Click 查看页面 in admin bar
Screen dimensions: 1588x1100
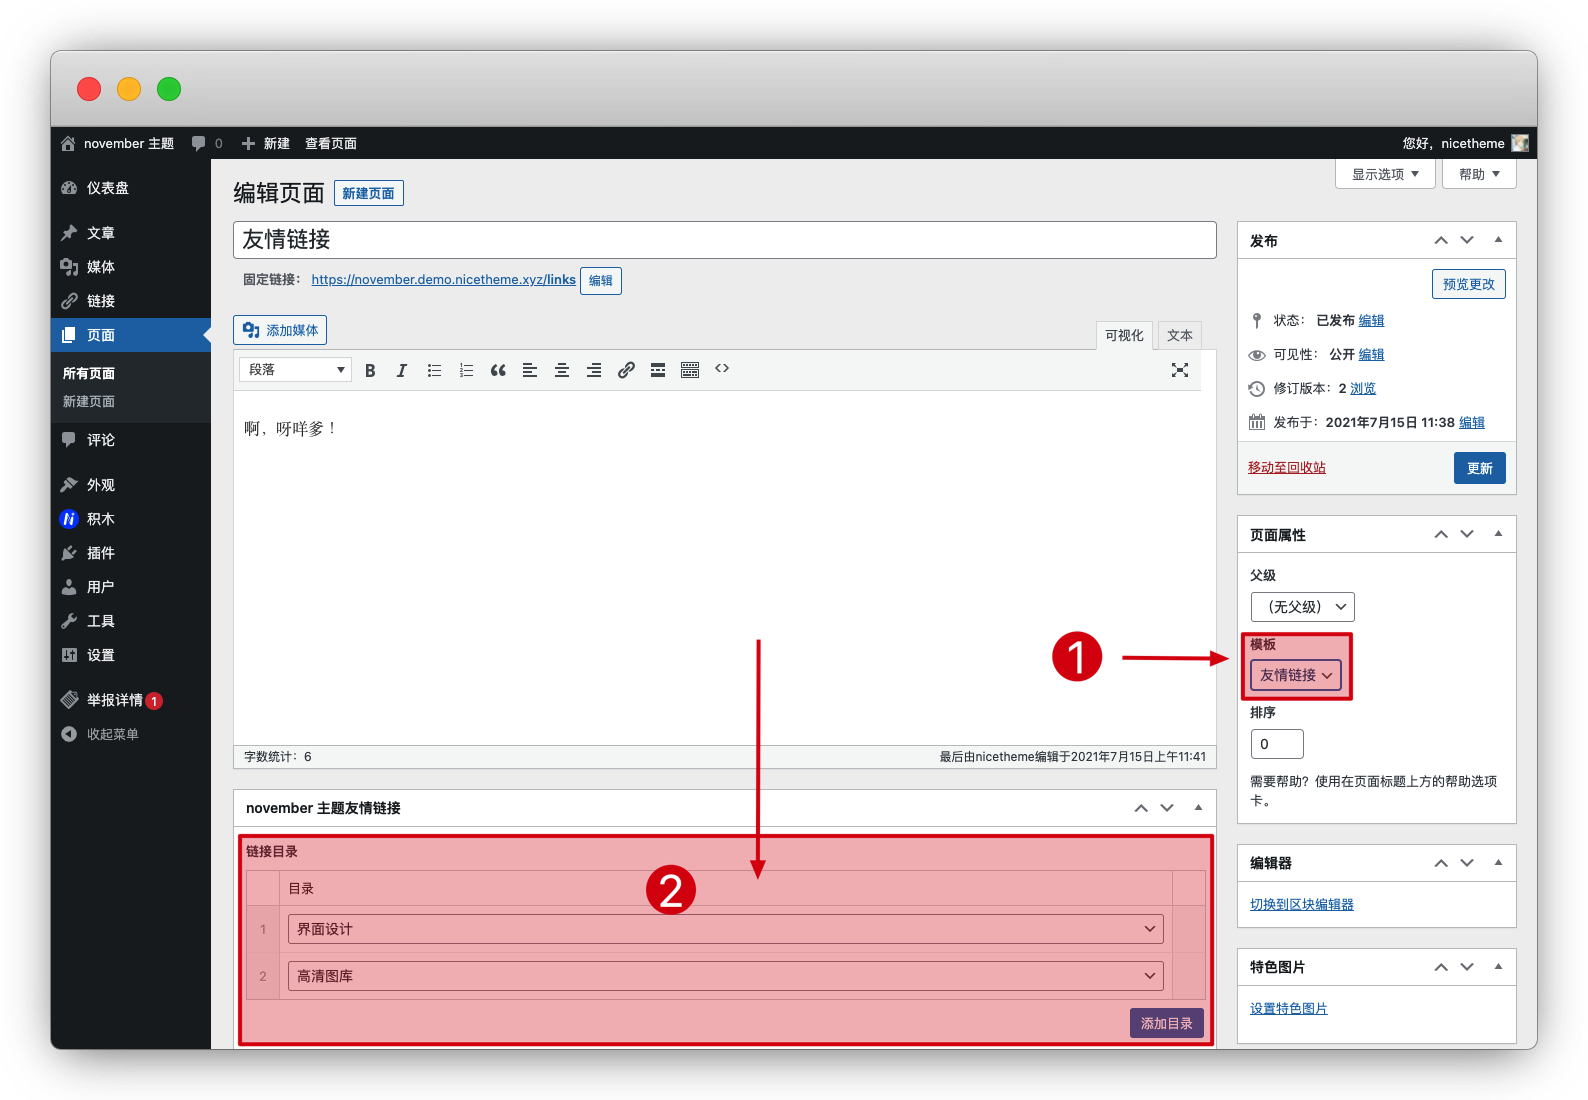pos(331,143)
